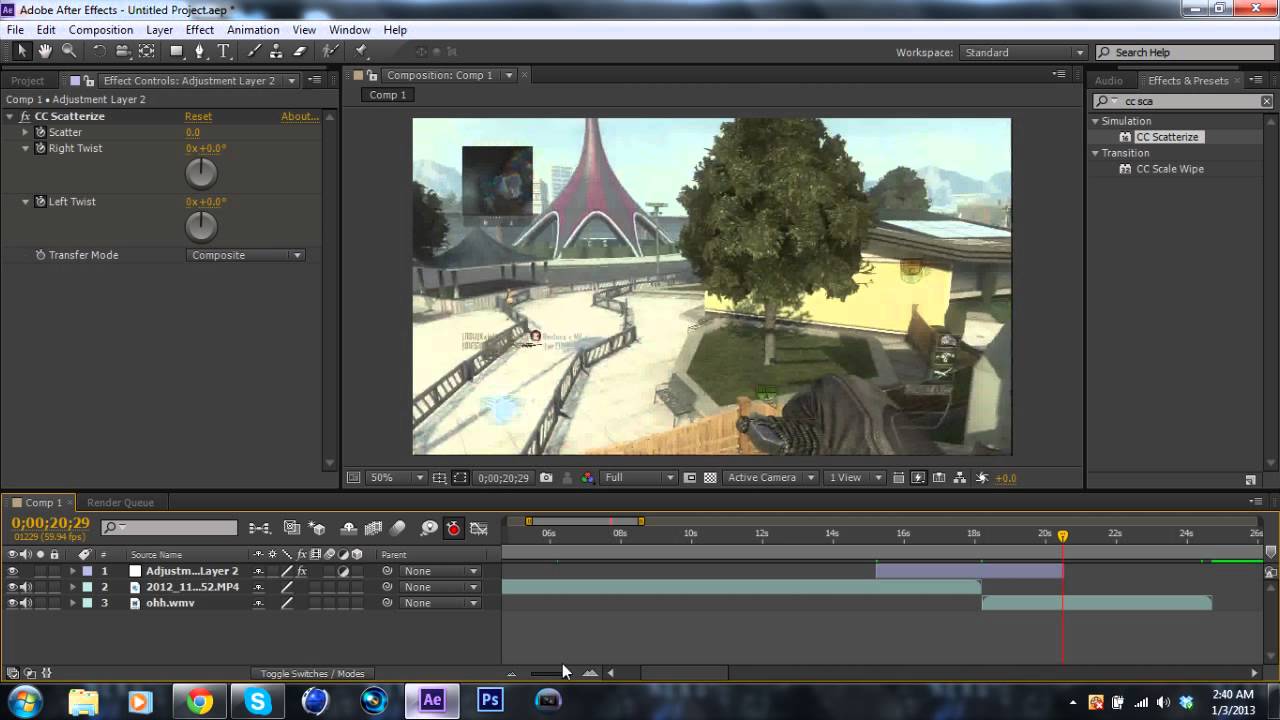Toggle adjustment layer switch on layer 1
1280x720 pixels.
[343, 571]
